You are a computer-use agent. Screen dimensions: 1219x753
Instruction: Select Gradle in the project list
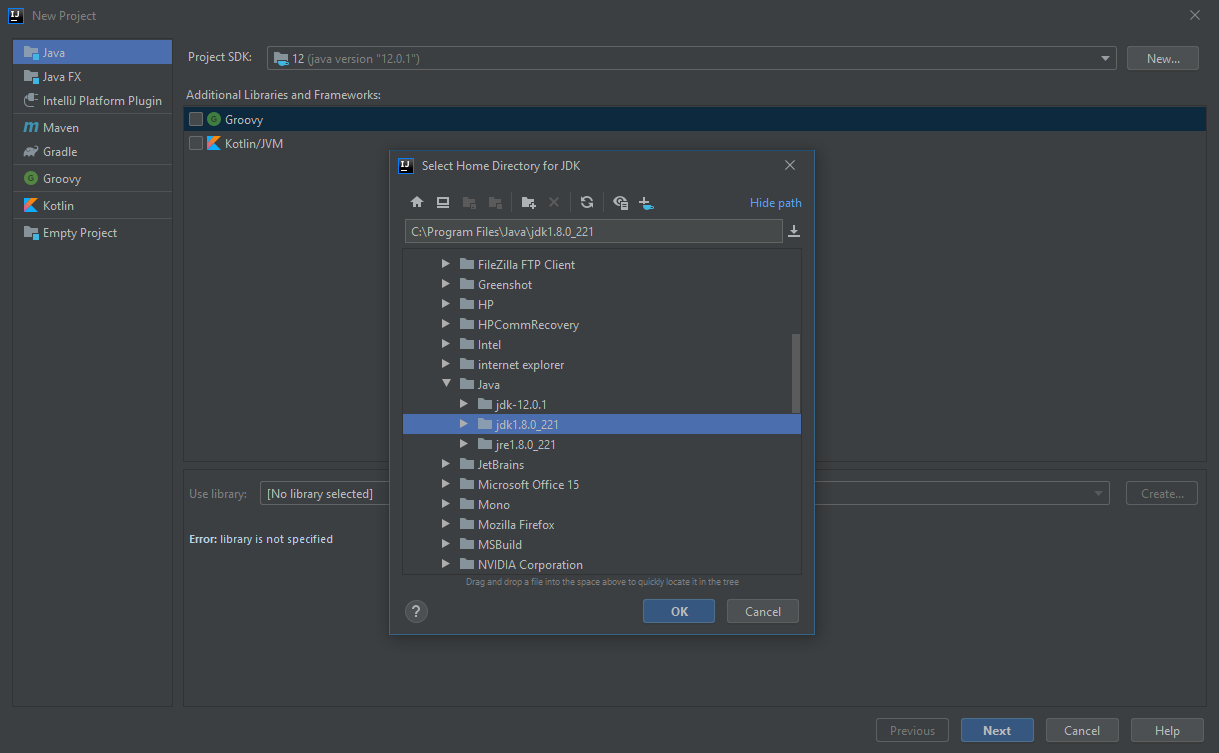[60, 152]
